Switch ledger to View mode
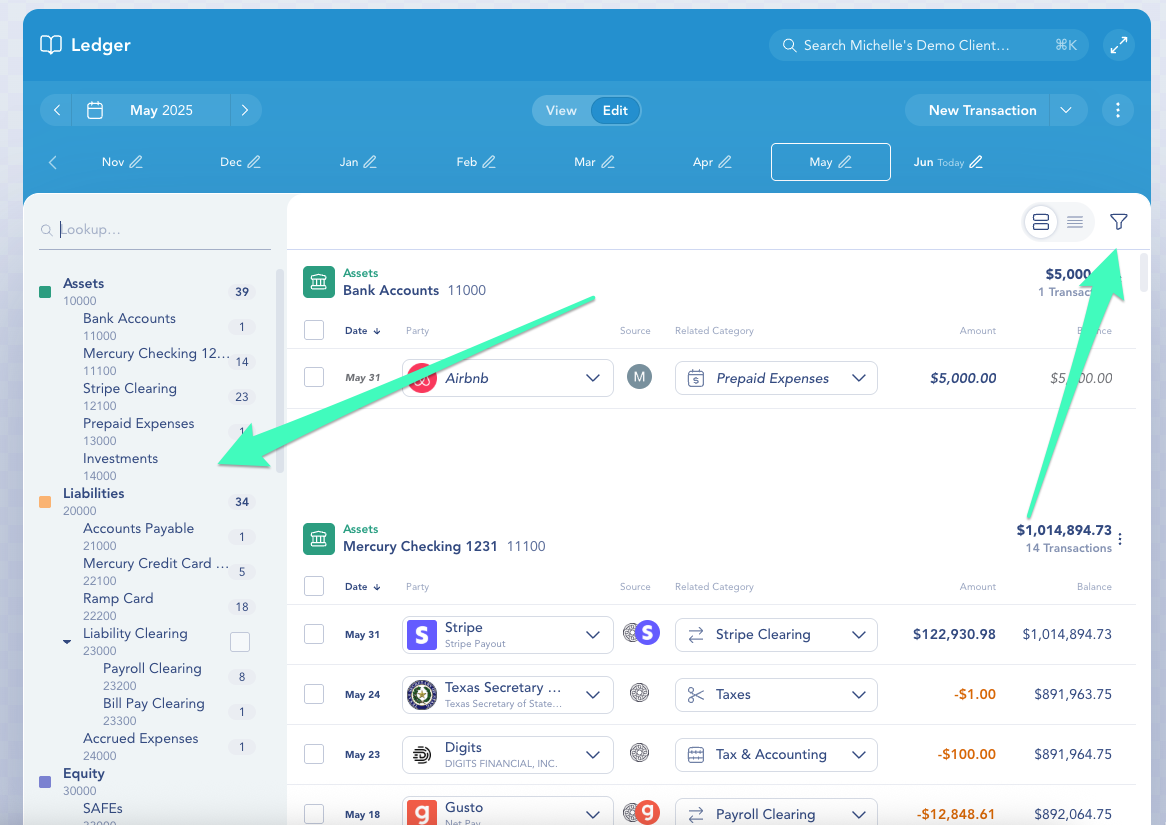The height and width of the screenshot is (825, 1166). [561, 110]
